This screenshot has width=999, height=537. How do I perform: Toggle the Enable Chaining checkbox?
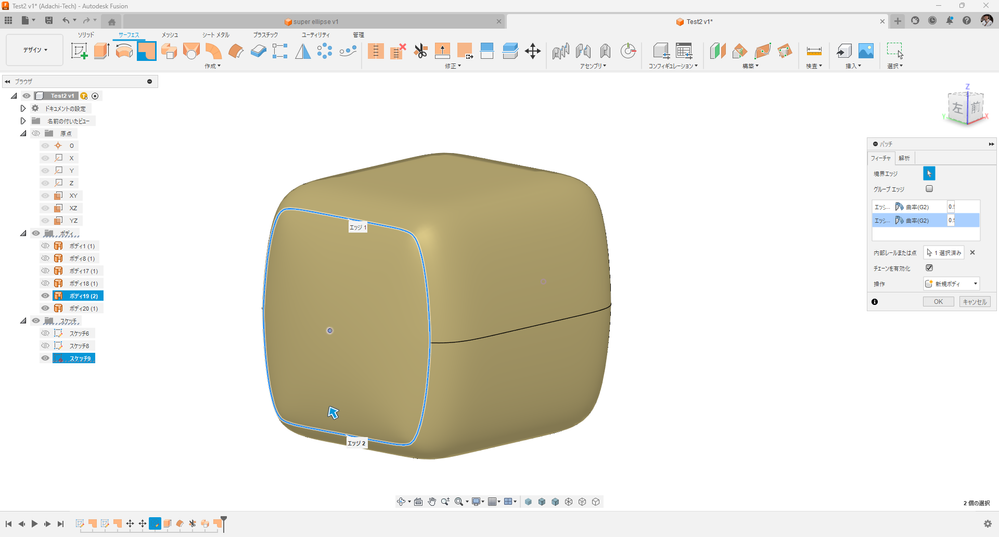(x=929, y=268)
